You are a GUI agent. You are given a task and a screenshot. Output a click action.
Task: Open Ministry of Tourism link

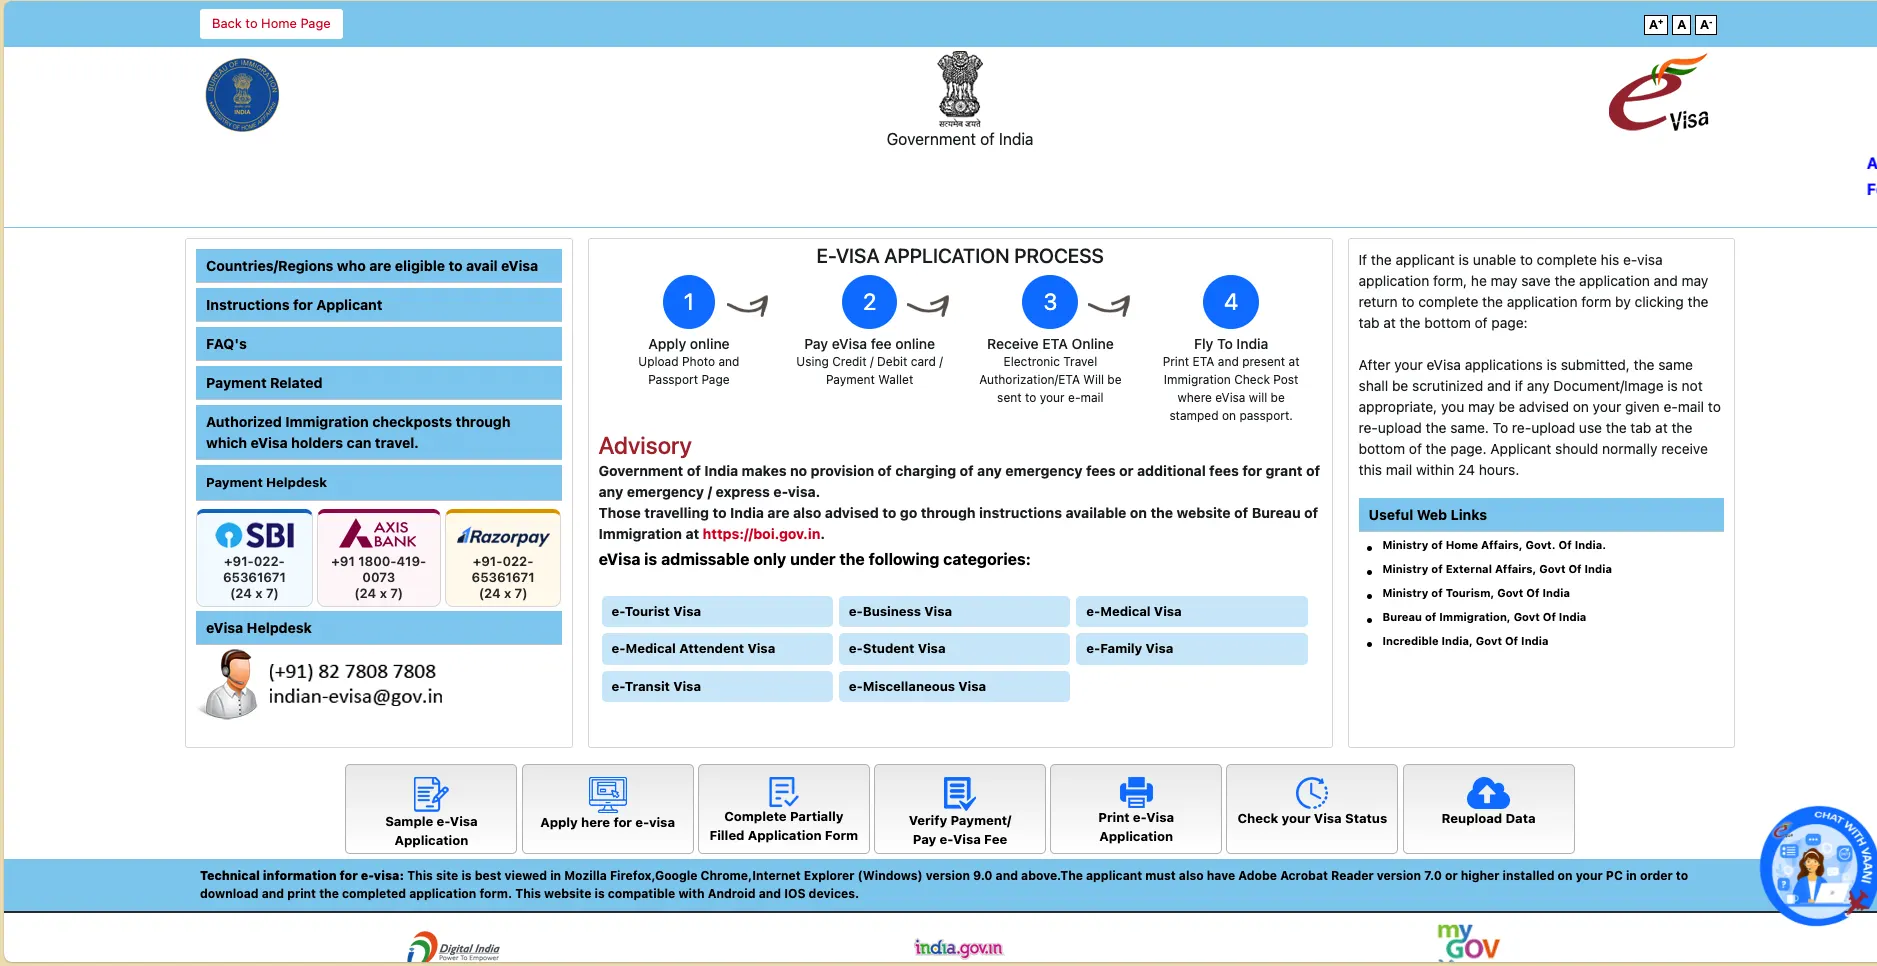point(1475,593)
